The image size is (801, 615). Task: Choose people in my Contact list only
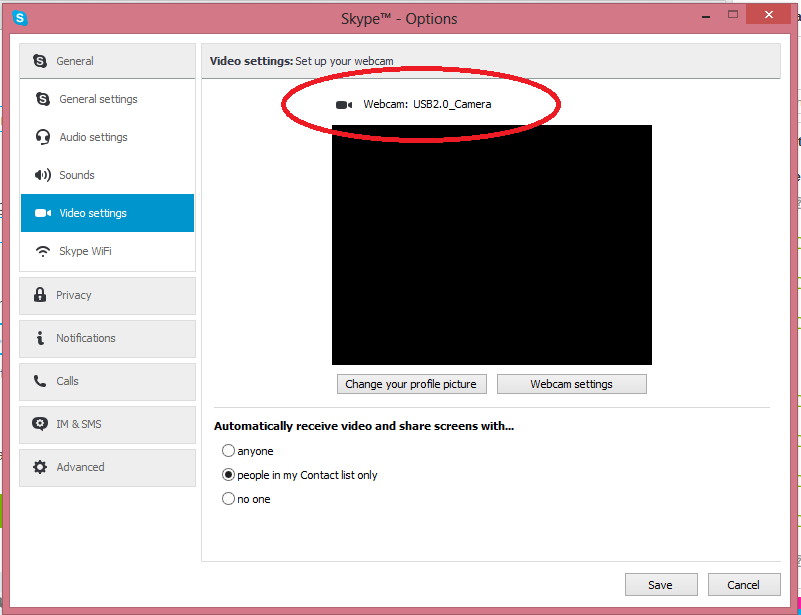coord(228,474)
